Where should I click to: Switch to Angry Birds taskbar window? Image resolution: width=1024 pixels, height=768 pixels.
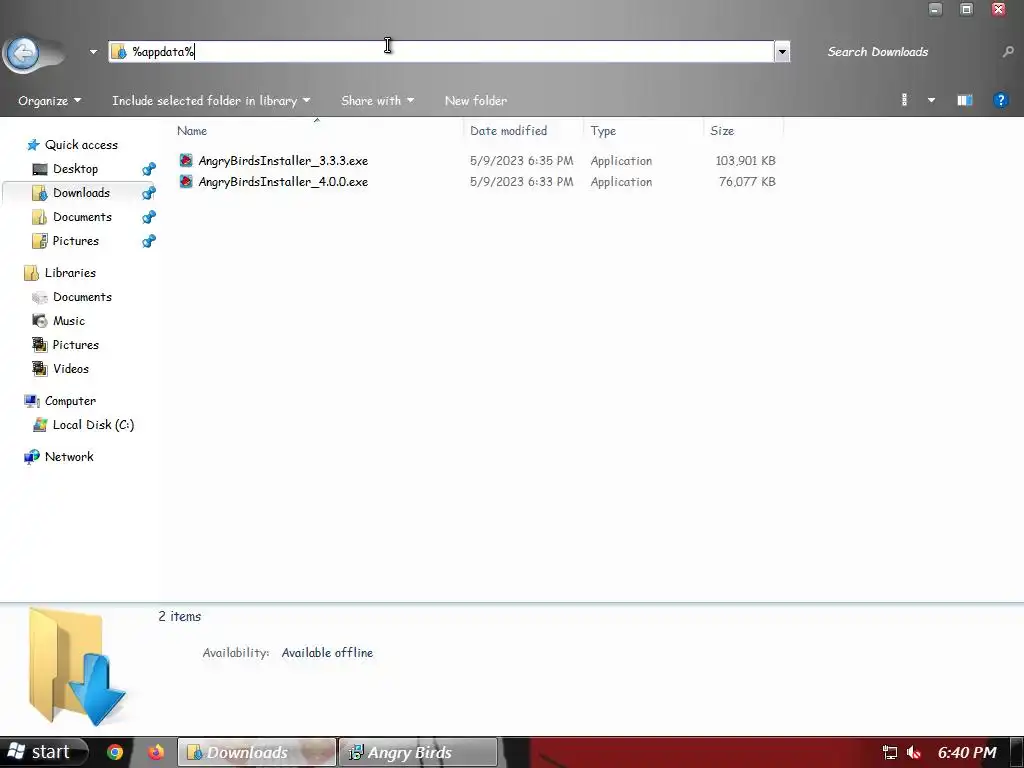418,752
